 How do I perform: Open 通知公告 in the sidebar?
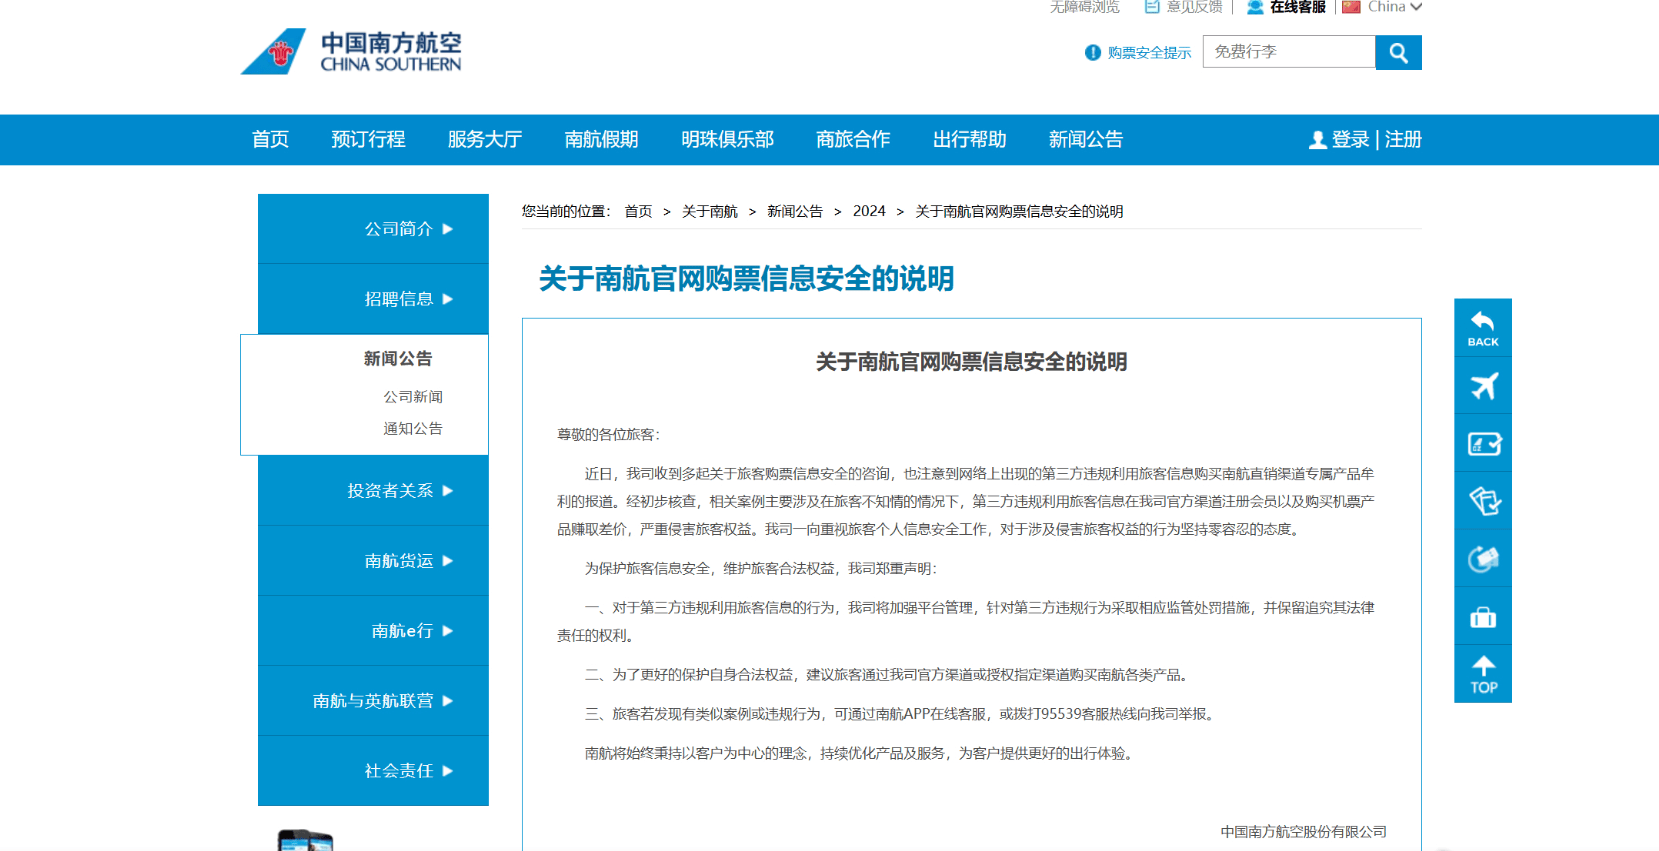413,429
